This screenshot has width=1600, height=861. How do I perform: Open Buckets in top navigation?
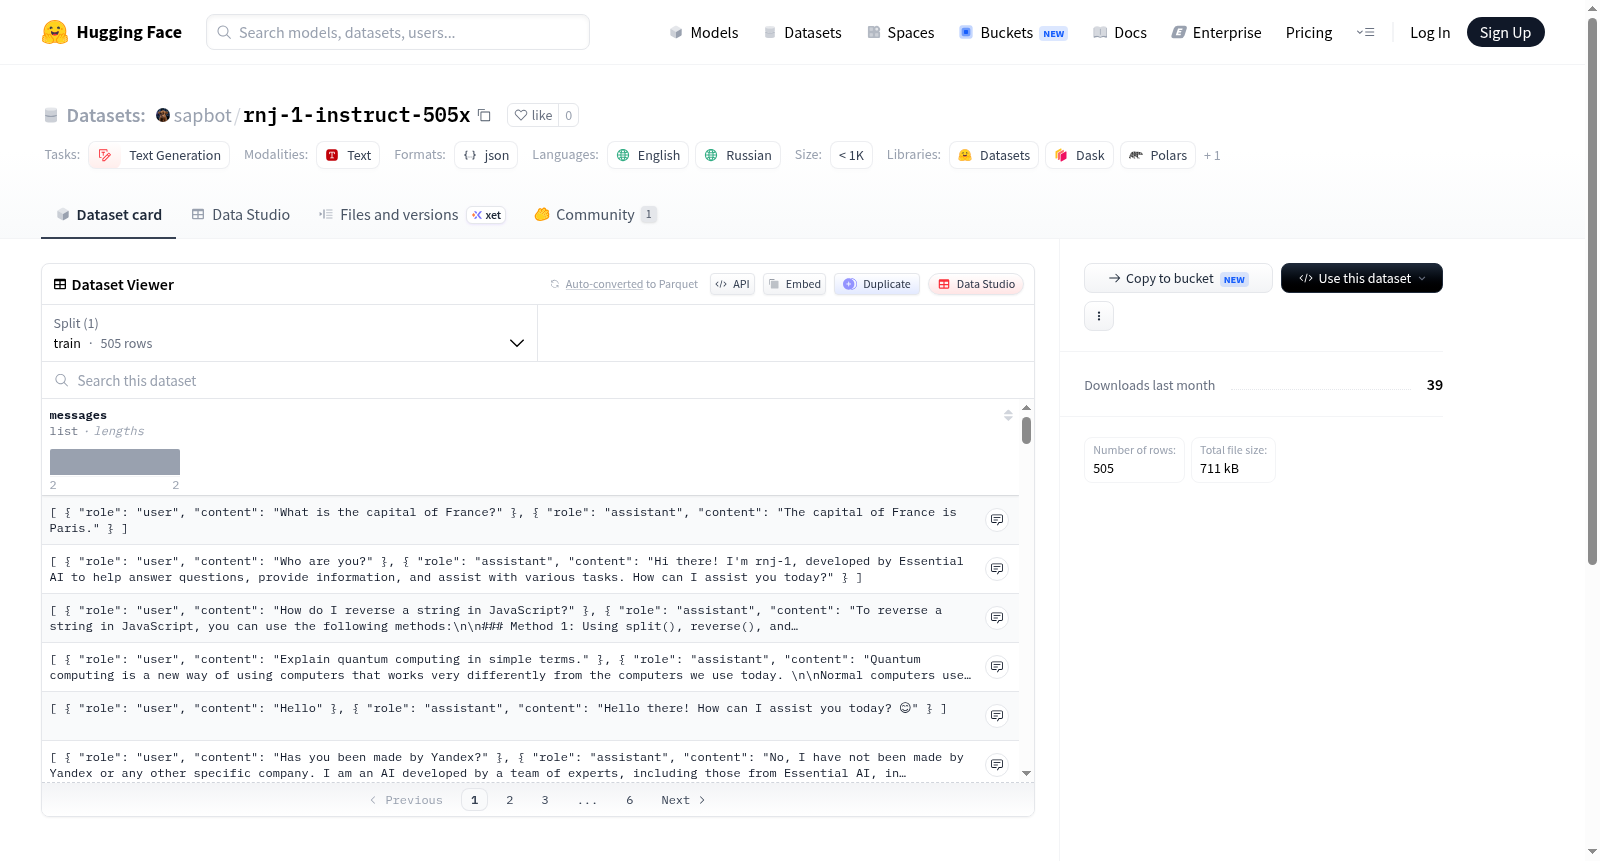click(x=1013, y=32)
